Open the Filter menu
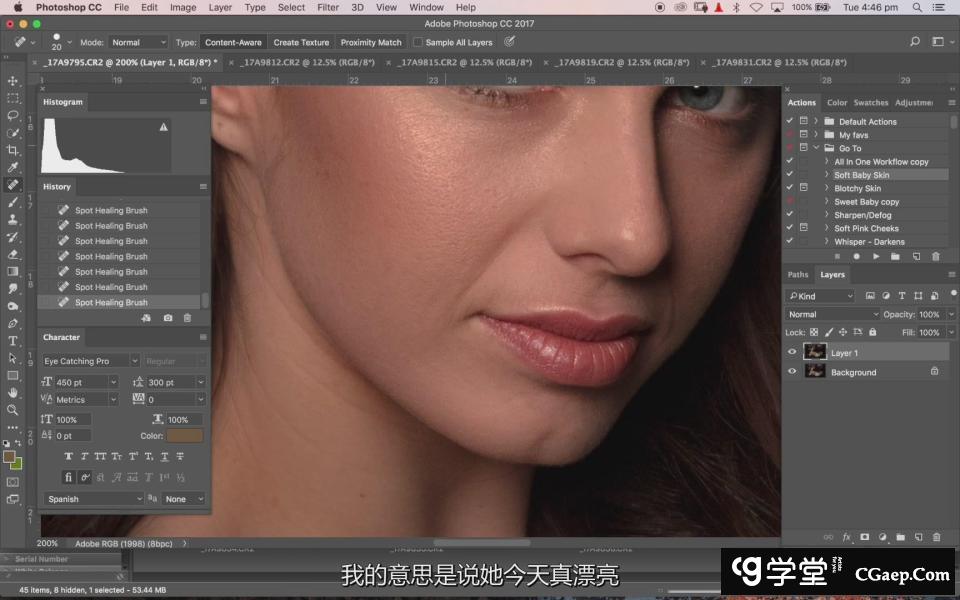Image resolution: width=960 pixels, height=600 pixels. coord(328,7)
